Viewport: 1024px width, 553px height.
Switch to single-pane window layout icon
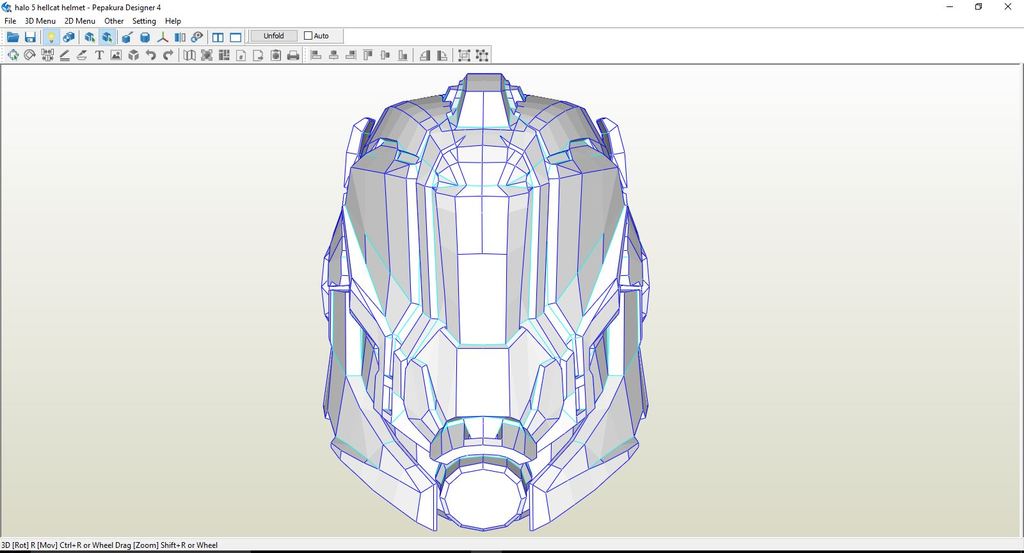click(x=236, y=37)
